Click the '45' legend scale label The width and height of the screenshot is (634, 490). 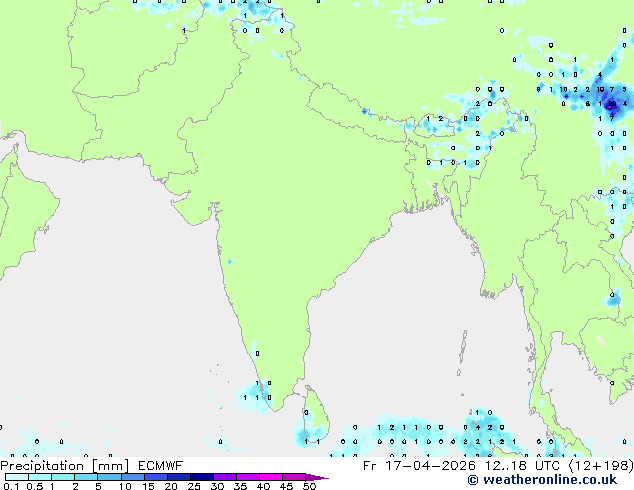286,486
